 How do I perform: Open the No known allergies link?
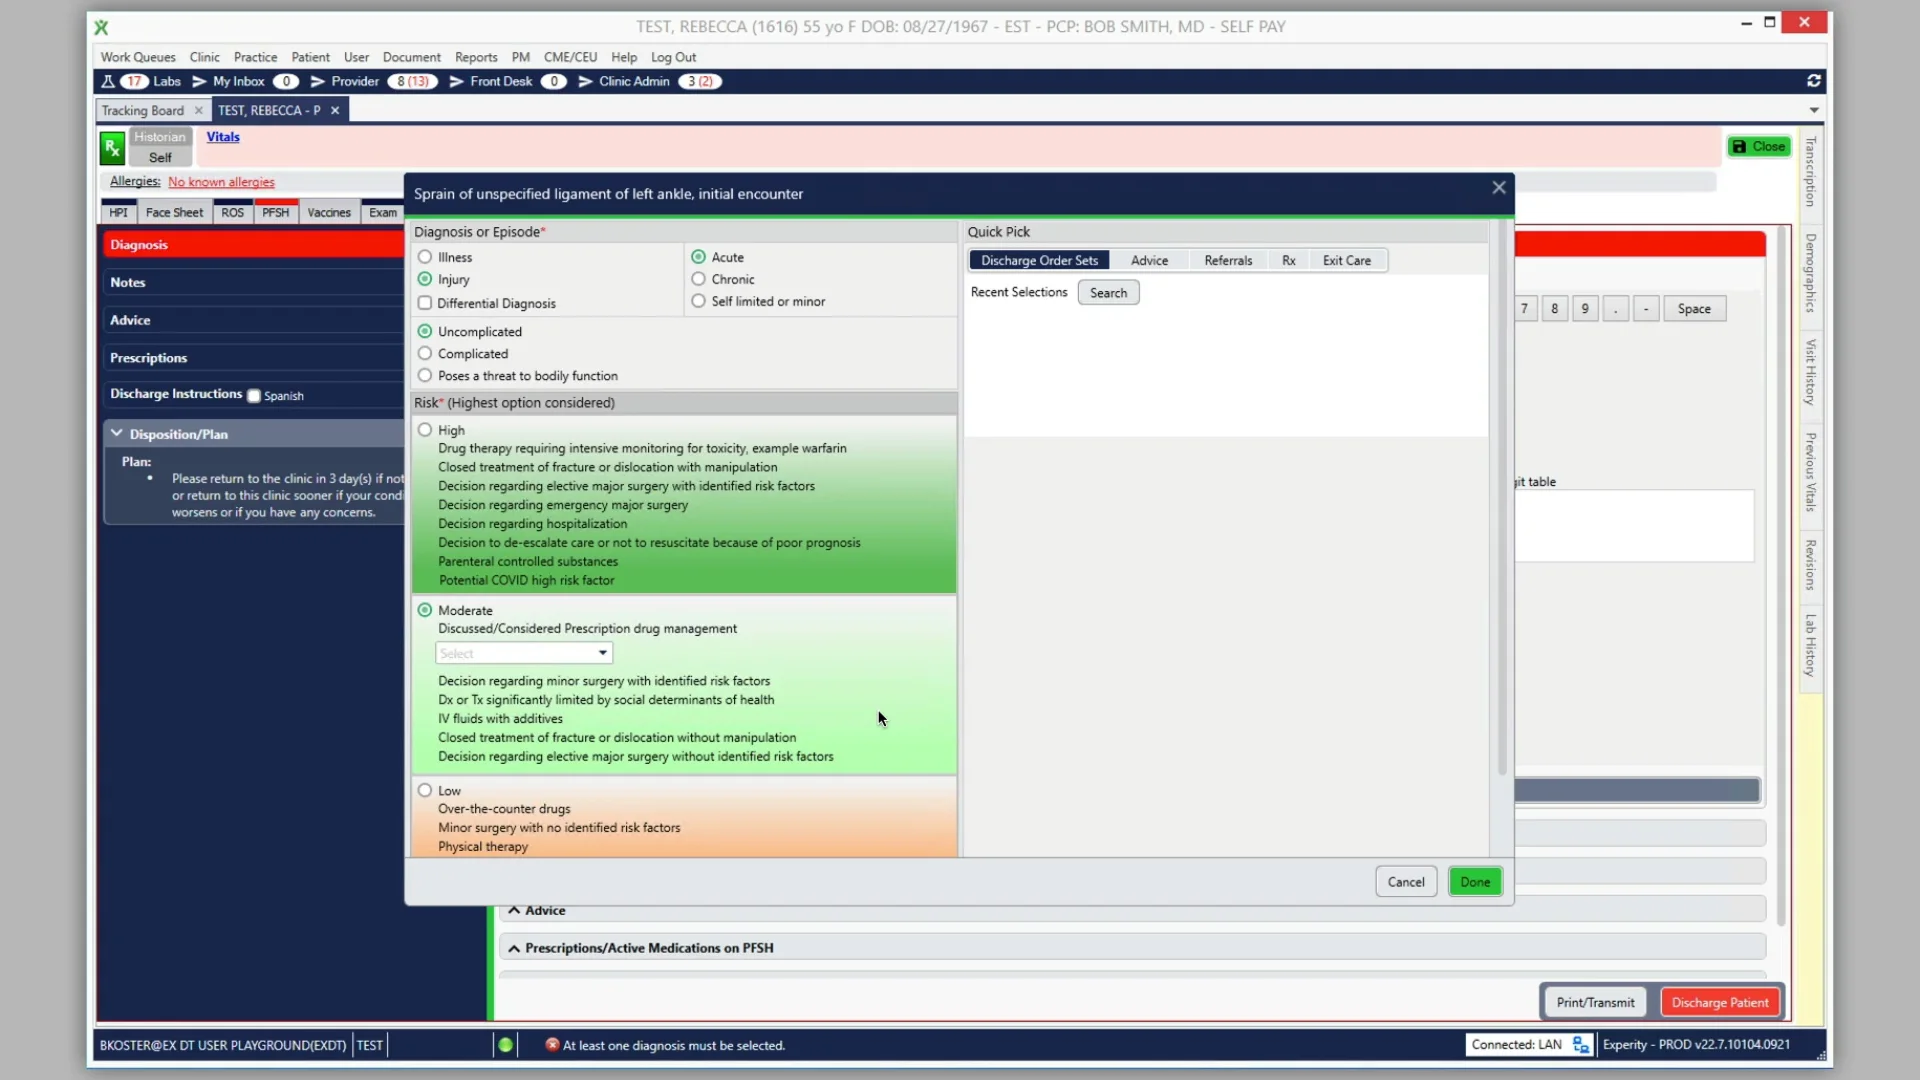[x=220, y=181]
